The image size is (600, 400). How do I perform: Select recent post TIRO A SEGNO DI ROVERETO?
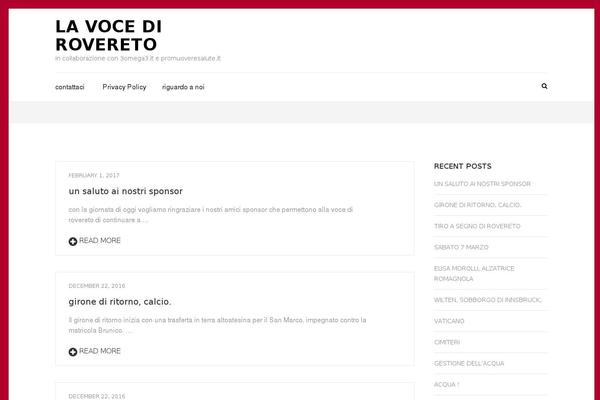477,226
